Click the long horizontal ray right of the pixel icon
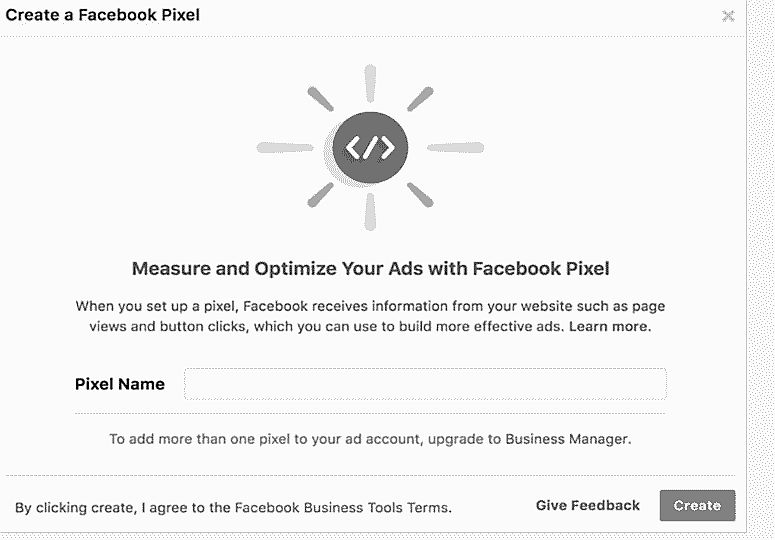 [455, 147]
